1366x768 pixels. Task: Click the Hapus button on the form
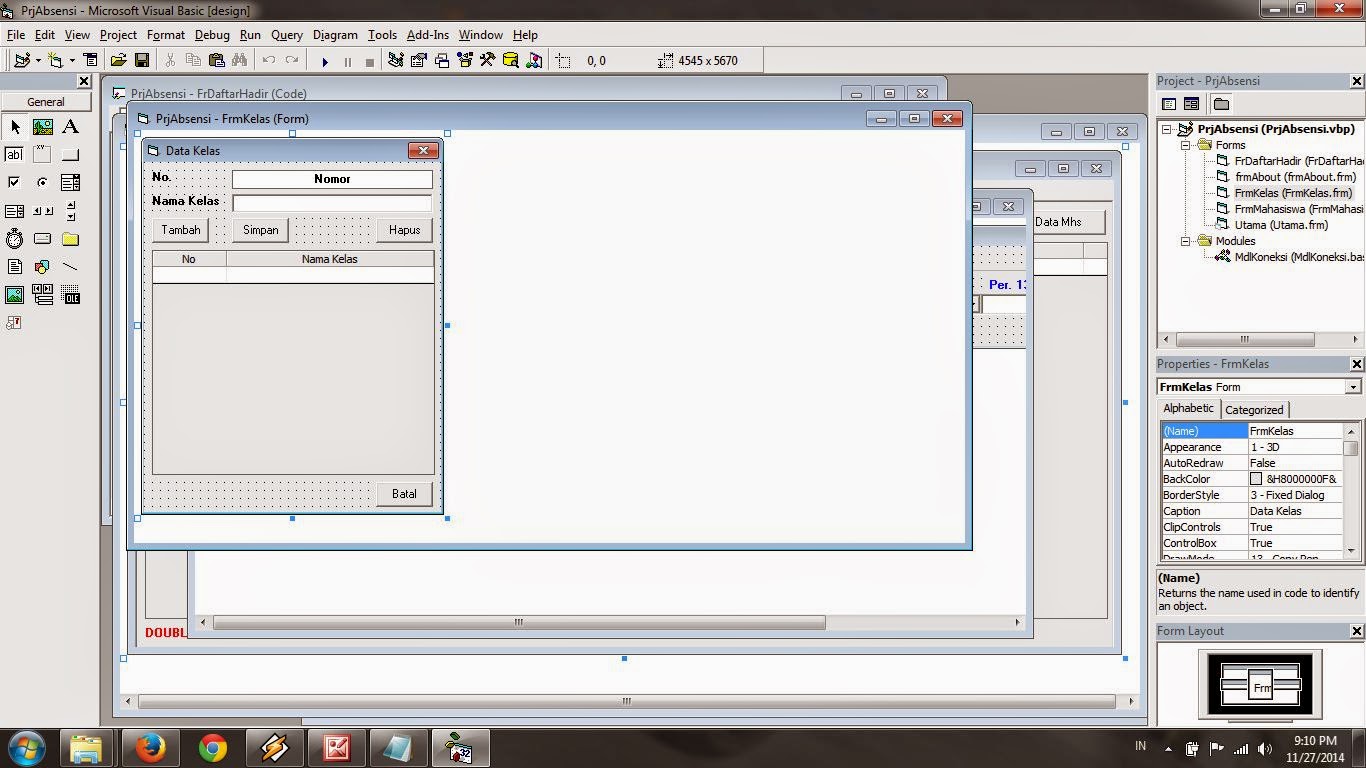pos(405,230)
